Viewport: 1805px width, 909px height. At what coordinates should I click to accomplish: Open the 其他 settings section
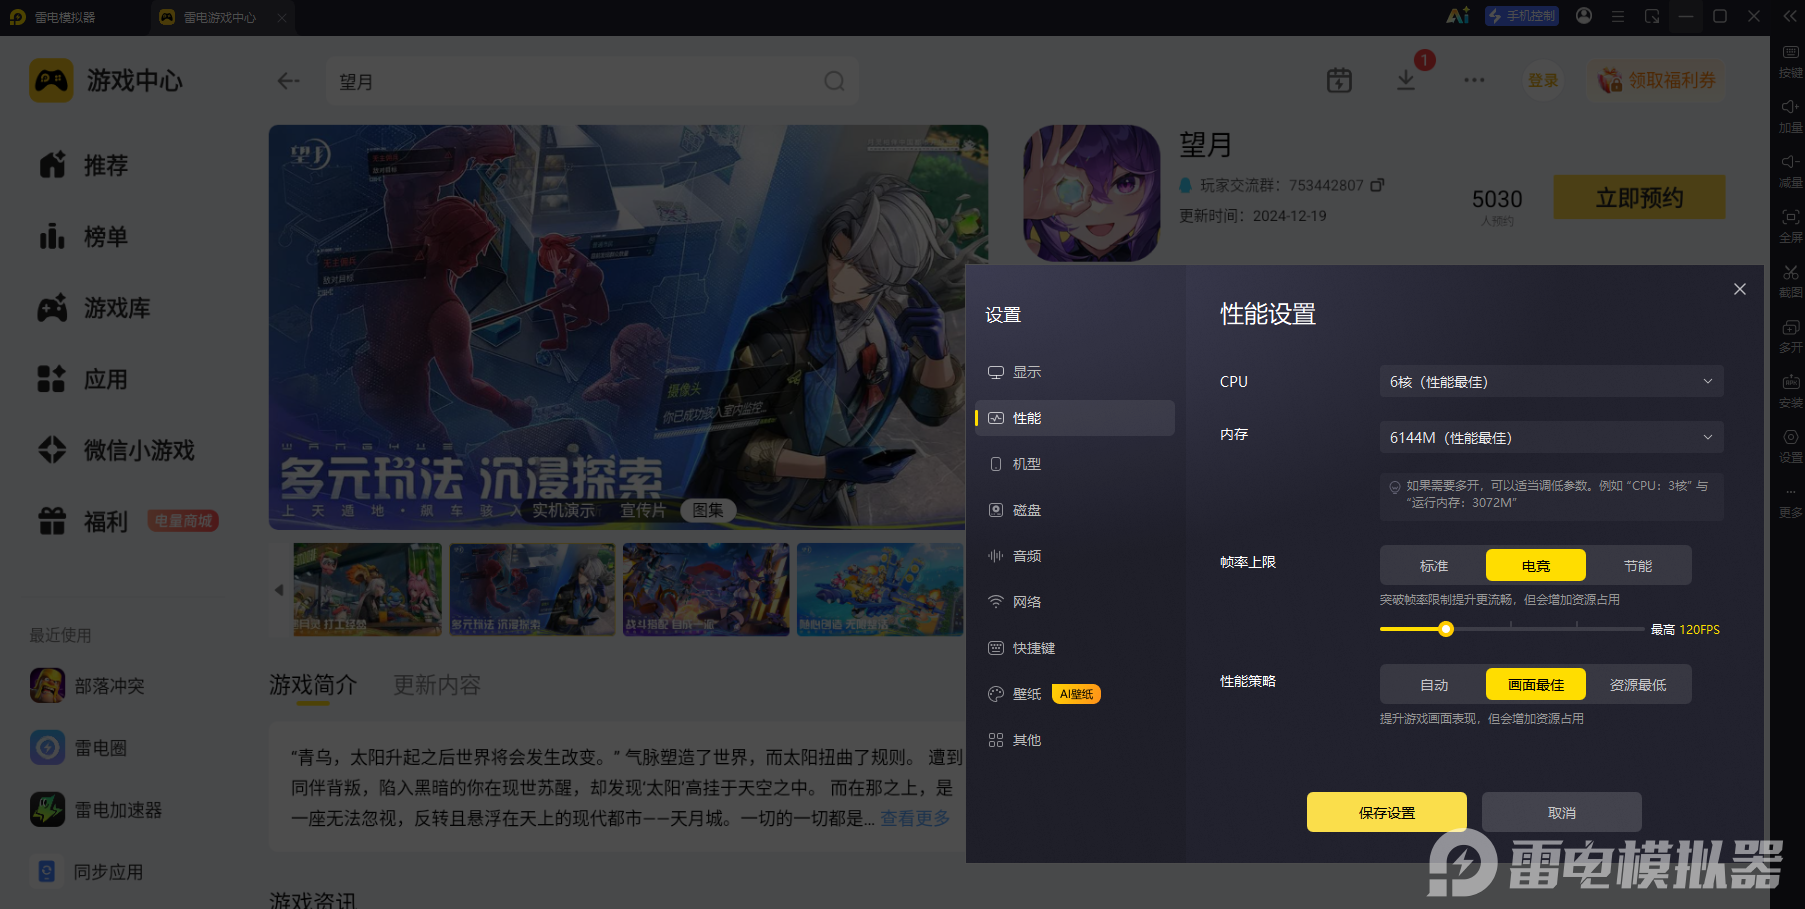pyautogui.click(x=1075, y=740)
